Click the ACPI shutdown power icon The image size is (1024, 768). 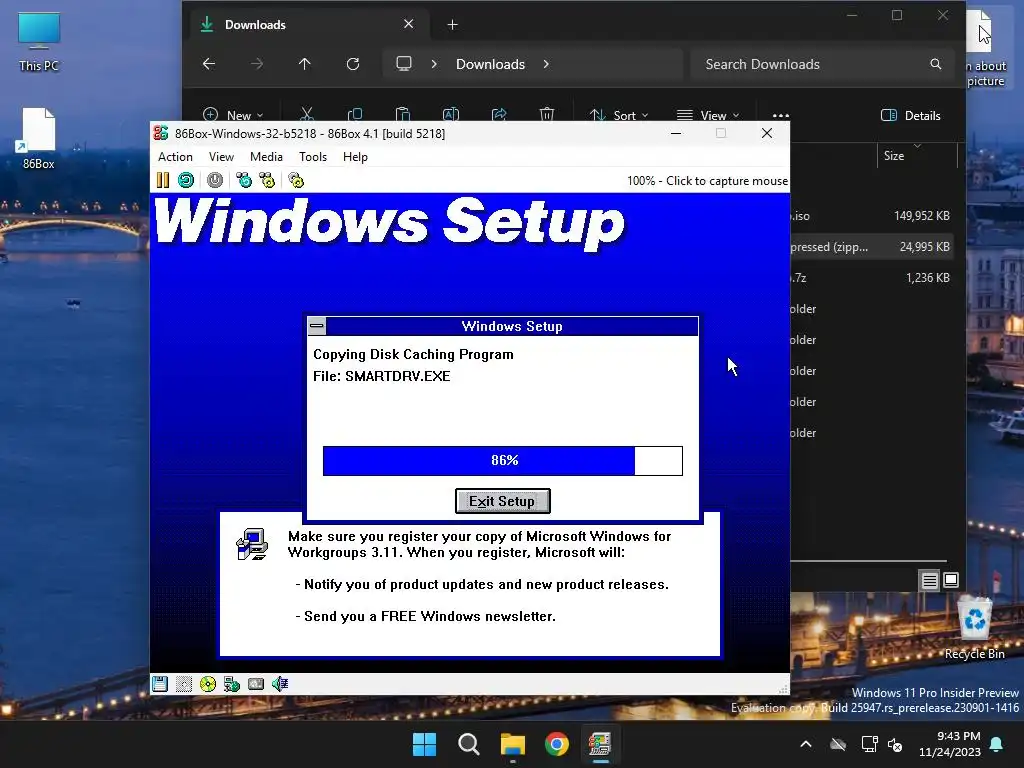[215, 180]
